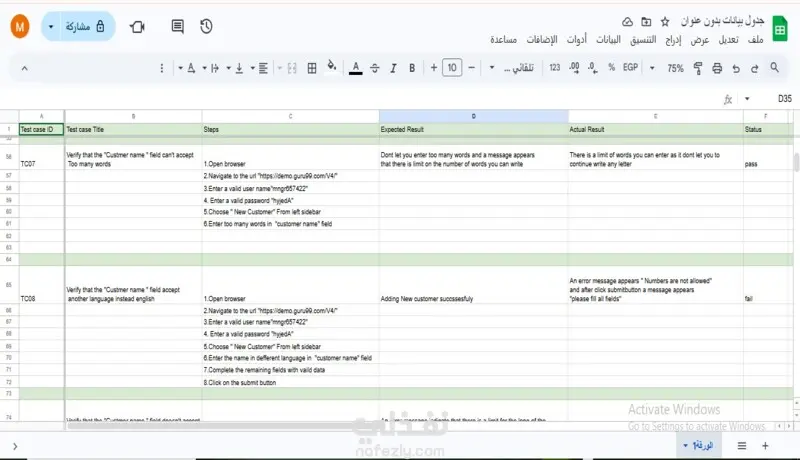800x460 pixels.
Task: Expand the font family dropdown
Action: point(512,68)
